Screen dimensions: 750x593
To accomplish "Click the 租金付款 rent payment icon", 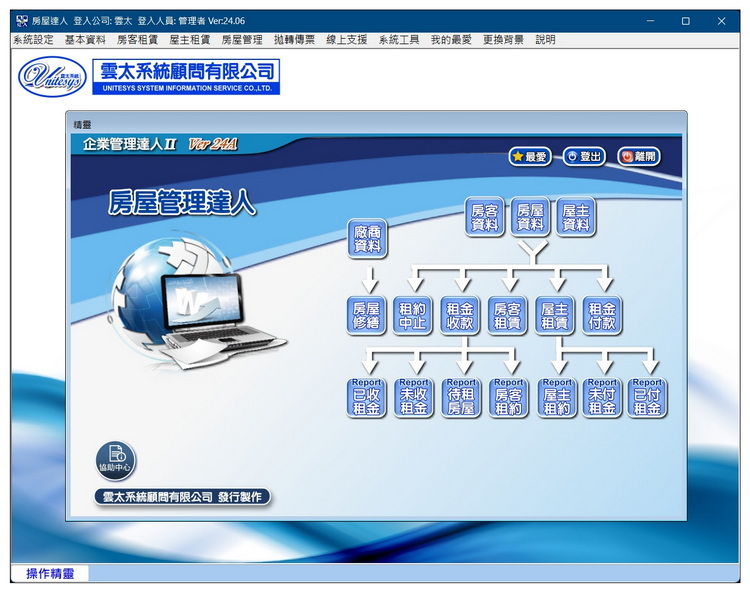I will 602,315.
